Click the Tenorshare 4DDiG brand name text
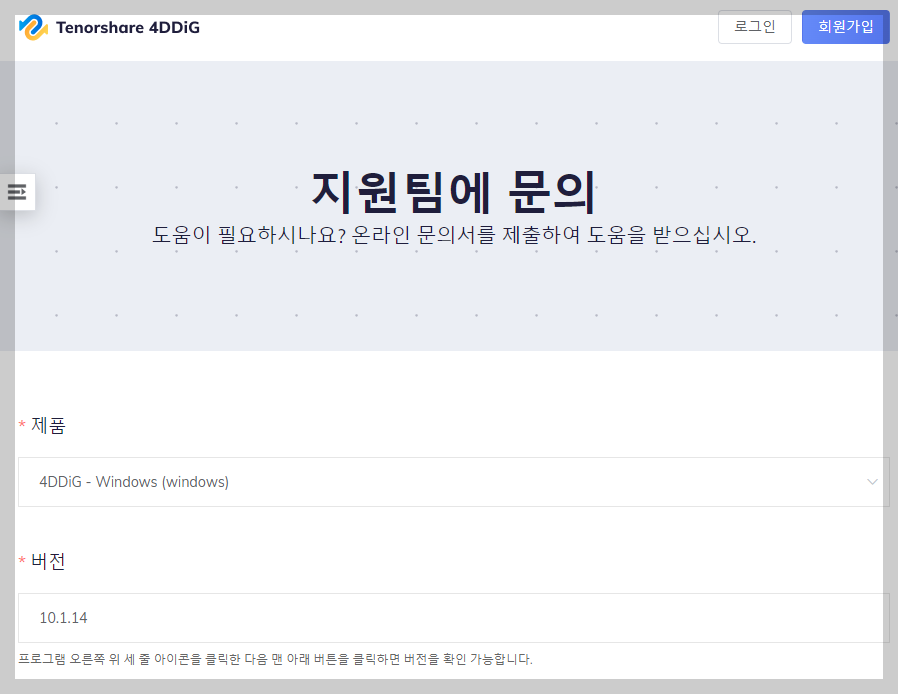Screen dimensions: 898x694 tap(128, 27)
